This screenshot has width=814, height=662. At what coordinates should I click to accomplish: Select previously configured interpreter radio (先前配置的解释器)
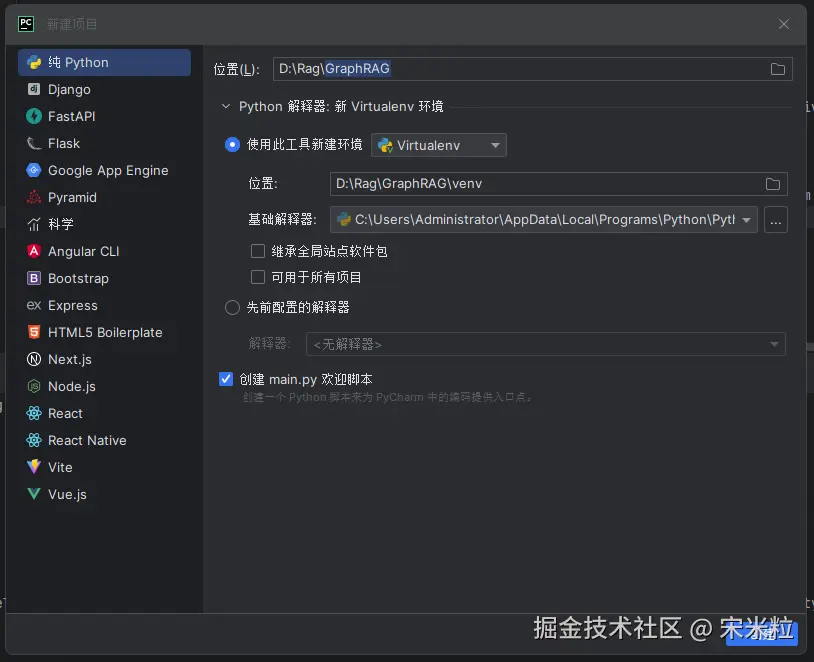[x=232, y=307]
